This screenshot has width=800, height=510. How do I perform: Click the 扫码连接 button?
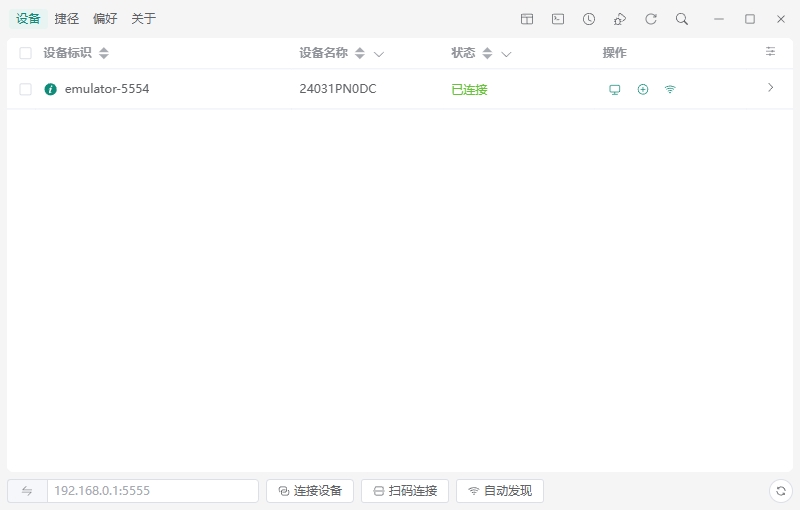pyautogui.click(x=405, y=491)
